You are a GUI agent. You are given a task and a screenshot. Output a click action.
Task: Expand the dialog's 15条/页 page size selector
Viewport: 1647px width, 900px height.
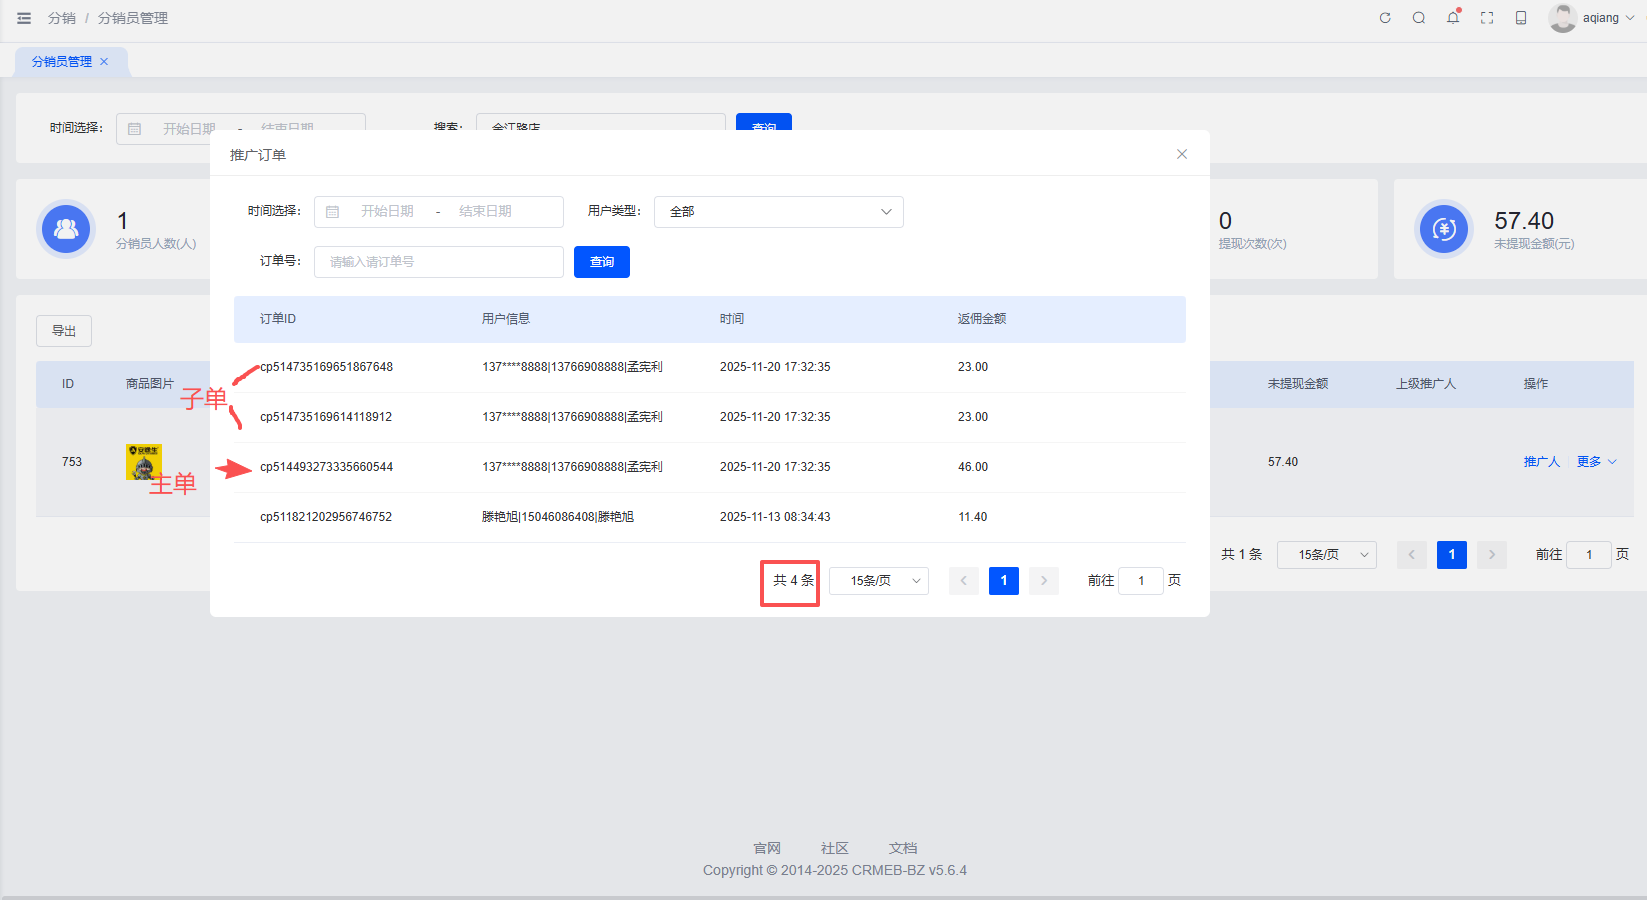[878, 581]
